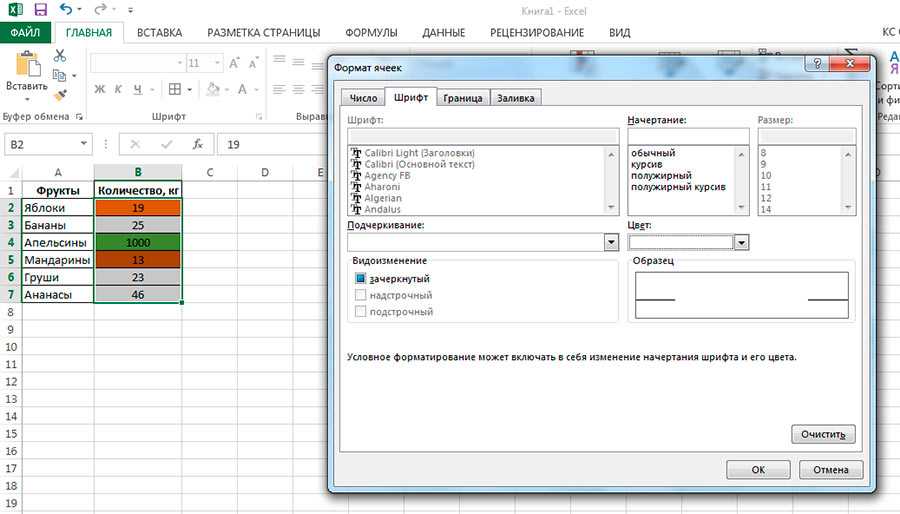Click the Enter checkmark in formula bar

[x=166, y=144]
